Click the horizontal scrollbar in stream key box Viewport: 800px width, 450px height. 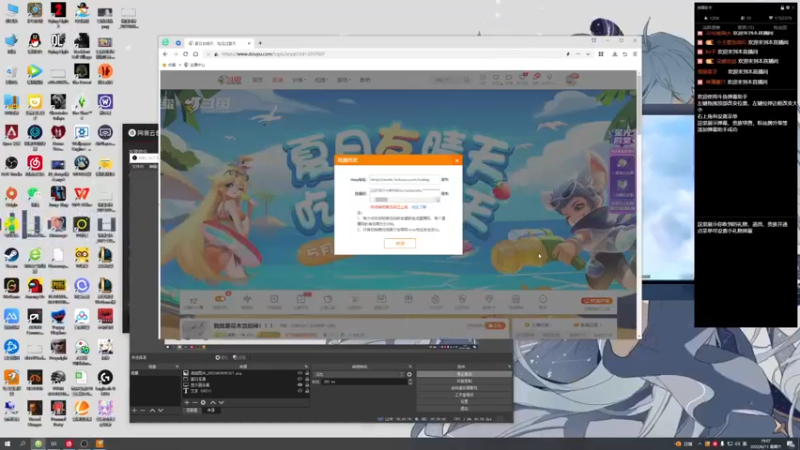404,199
